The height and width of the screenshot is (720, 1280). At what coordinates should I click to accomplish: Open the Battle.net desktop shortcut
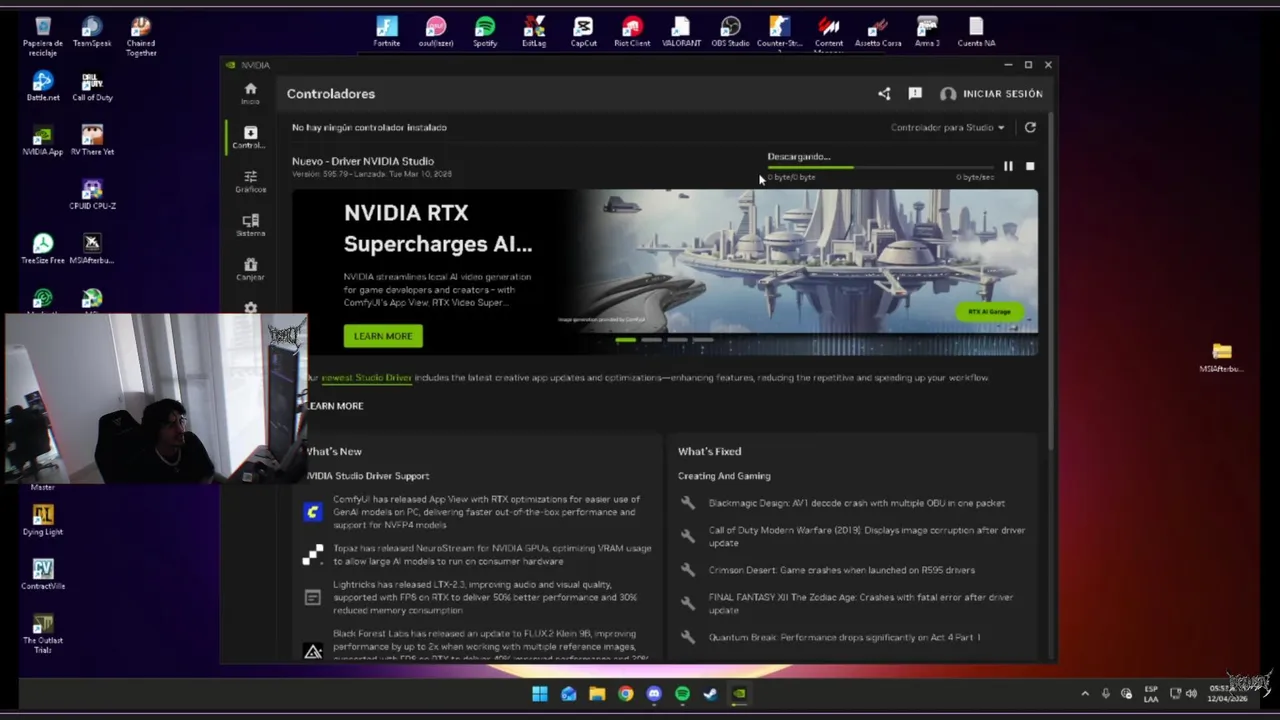pyautogui.click(x=43, y=86)
